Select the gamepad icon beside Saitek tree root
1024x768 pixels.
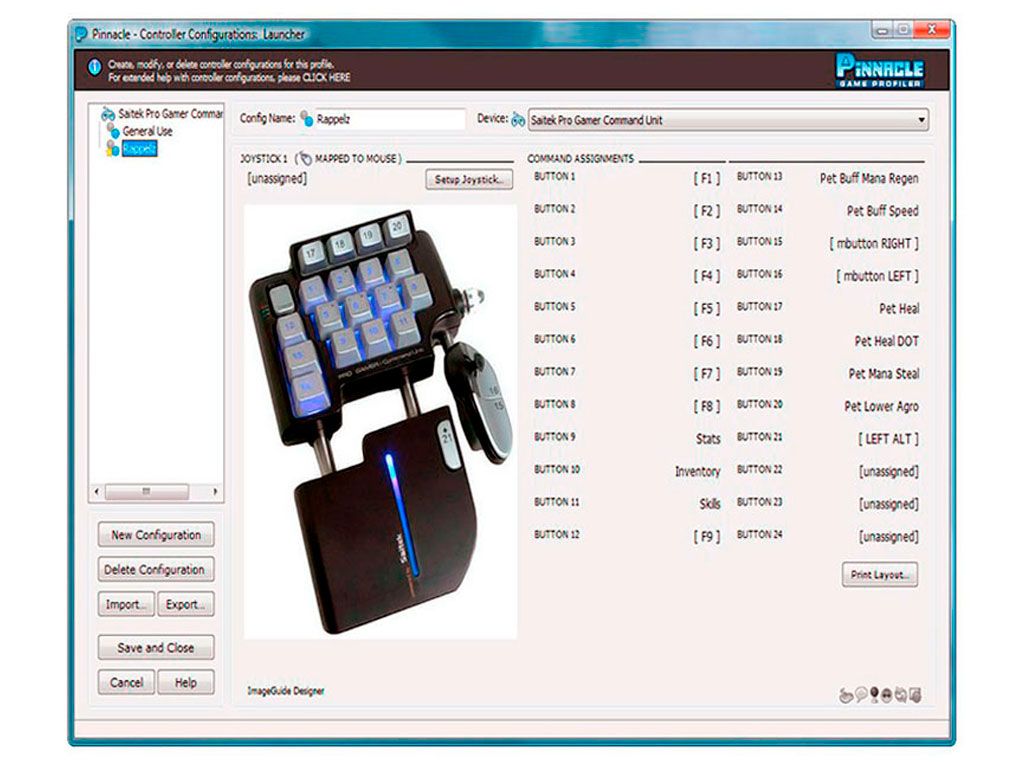tap(107, 114)
